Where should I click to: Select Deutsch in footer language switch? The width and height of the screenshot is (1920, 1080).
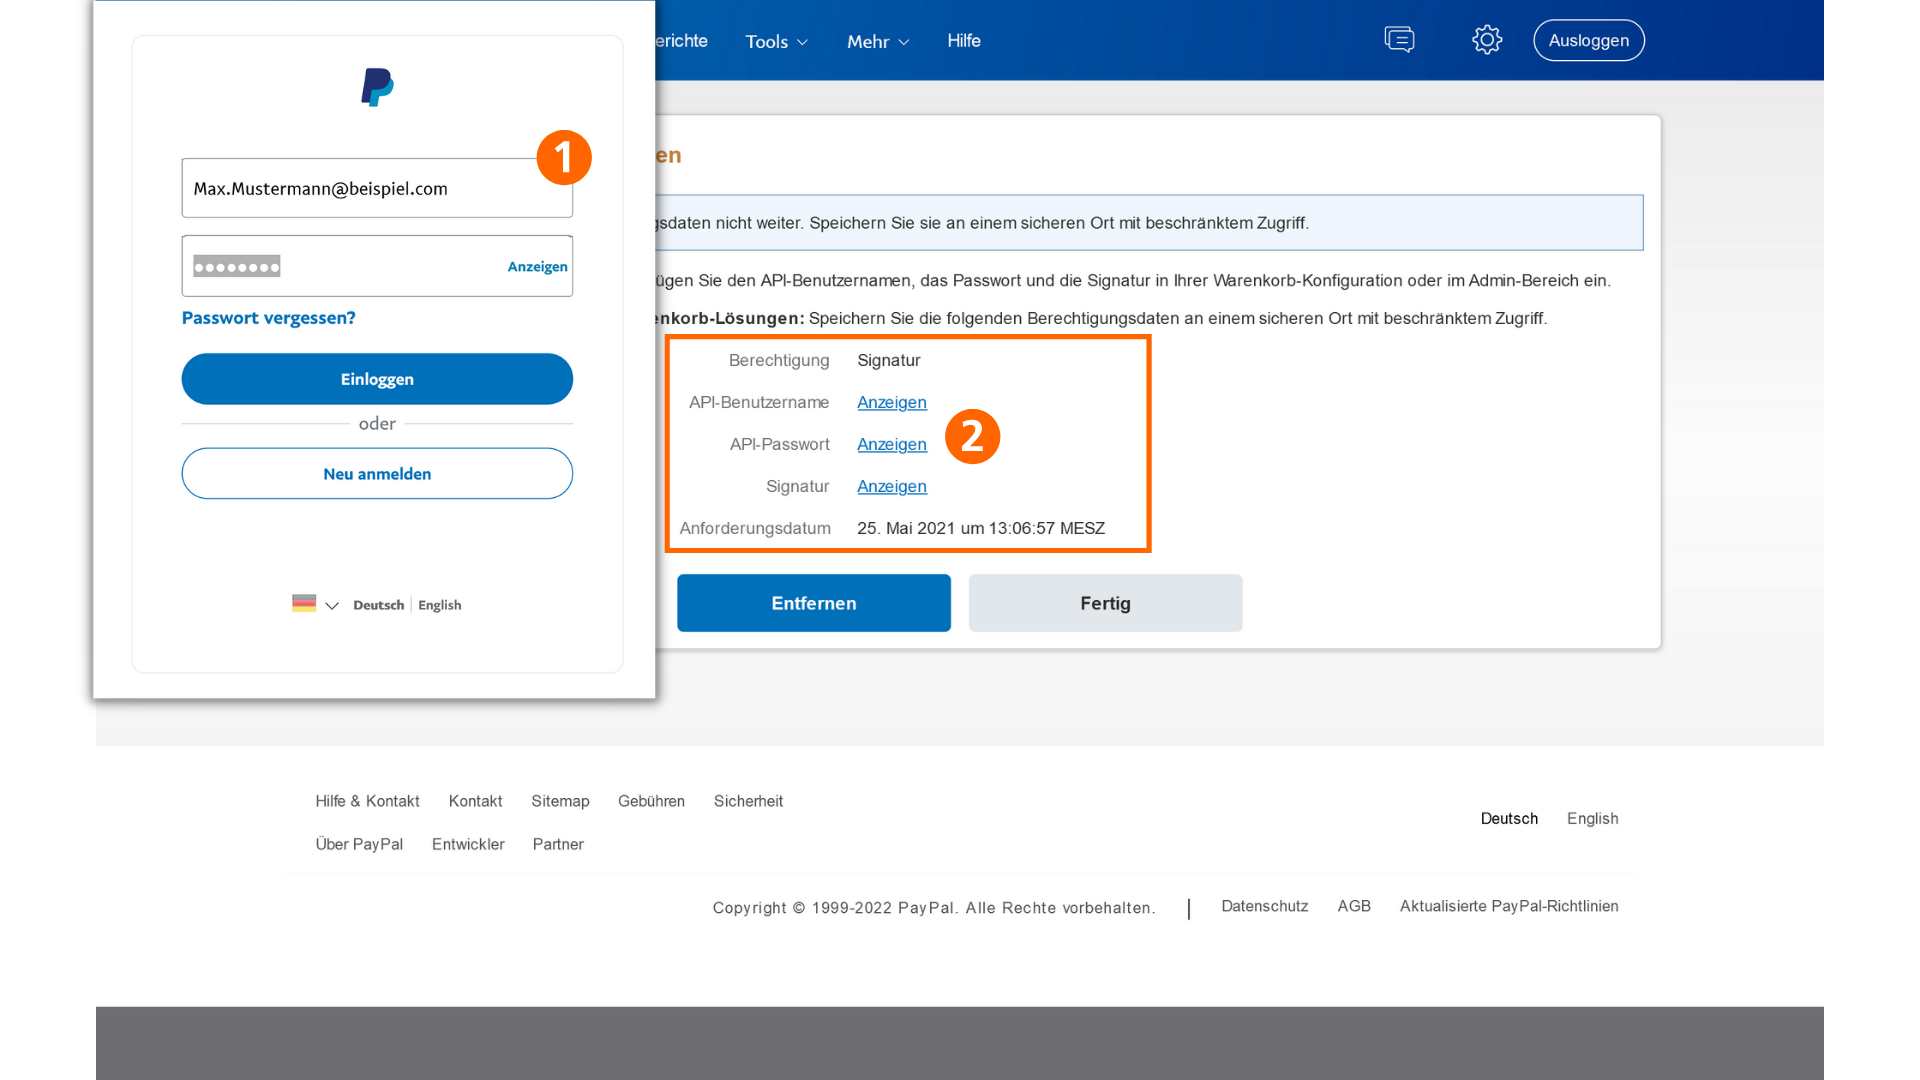pyautogui.click(x=1509, y=818)
